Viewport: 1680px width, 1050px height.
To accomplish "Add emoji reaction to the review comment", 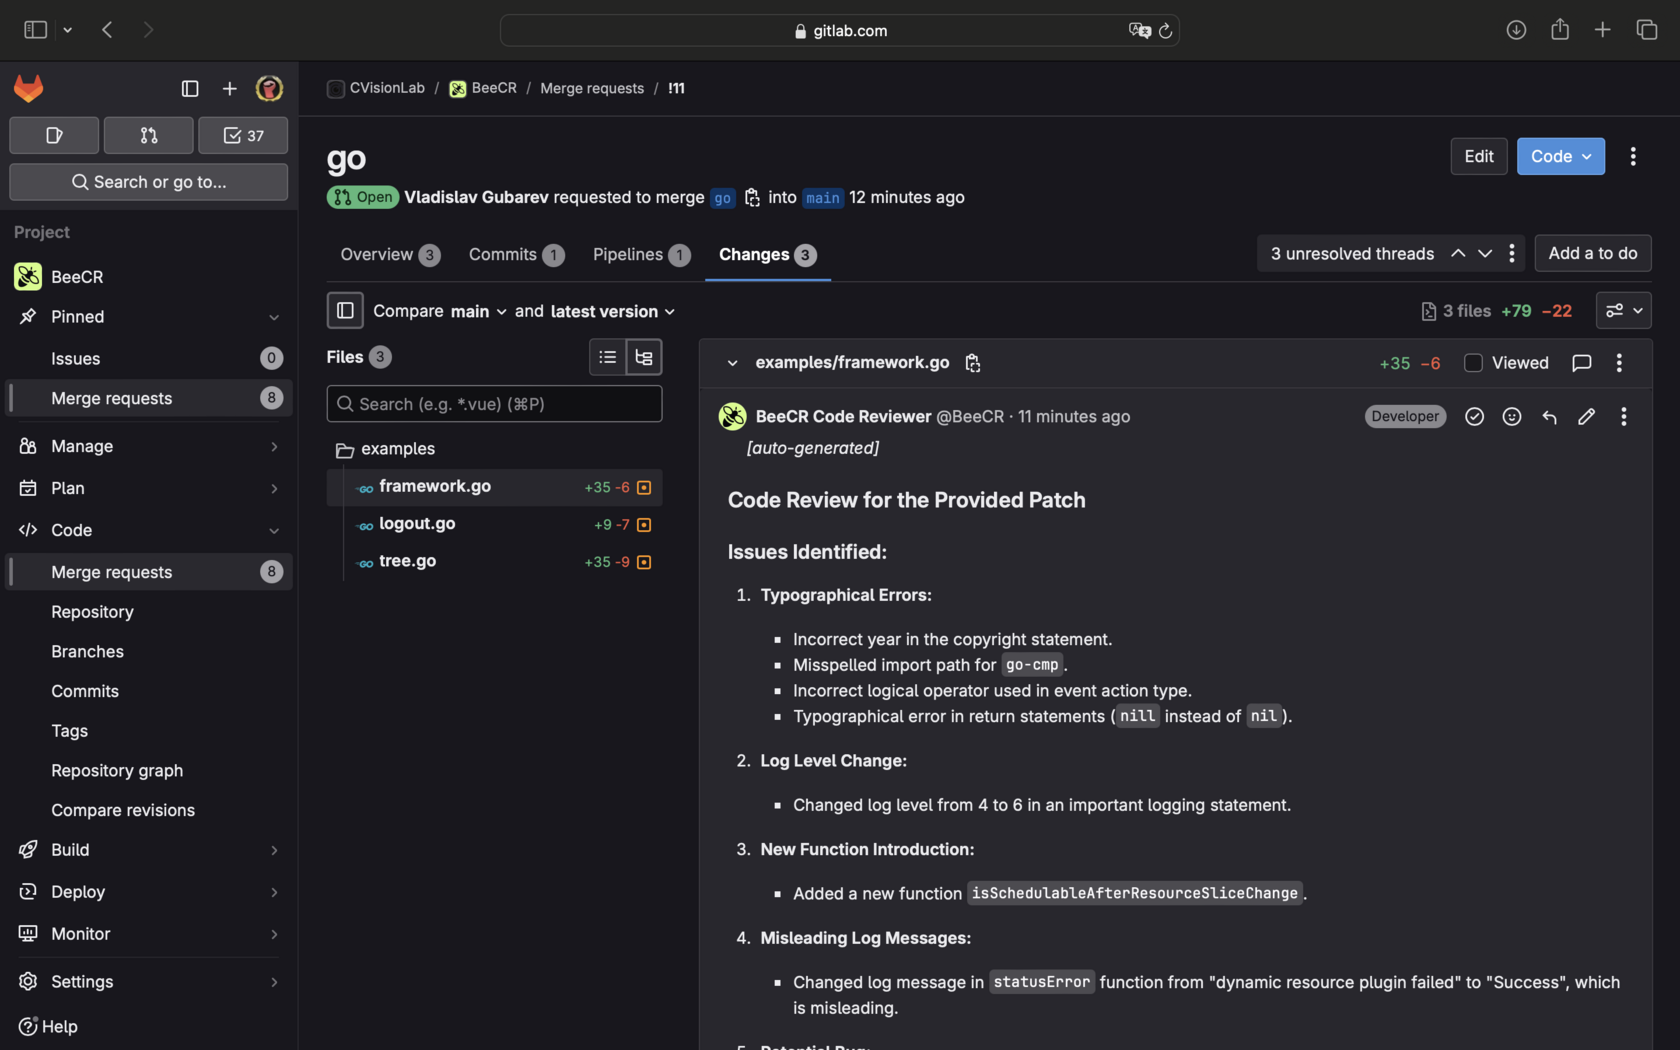I will [1512, 417].
